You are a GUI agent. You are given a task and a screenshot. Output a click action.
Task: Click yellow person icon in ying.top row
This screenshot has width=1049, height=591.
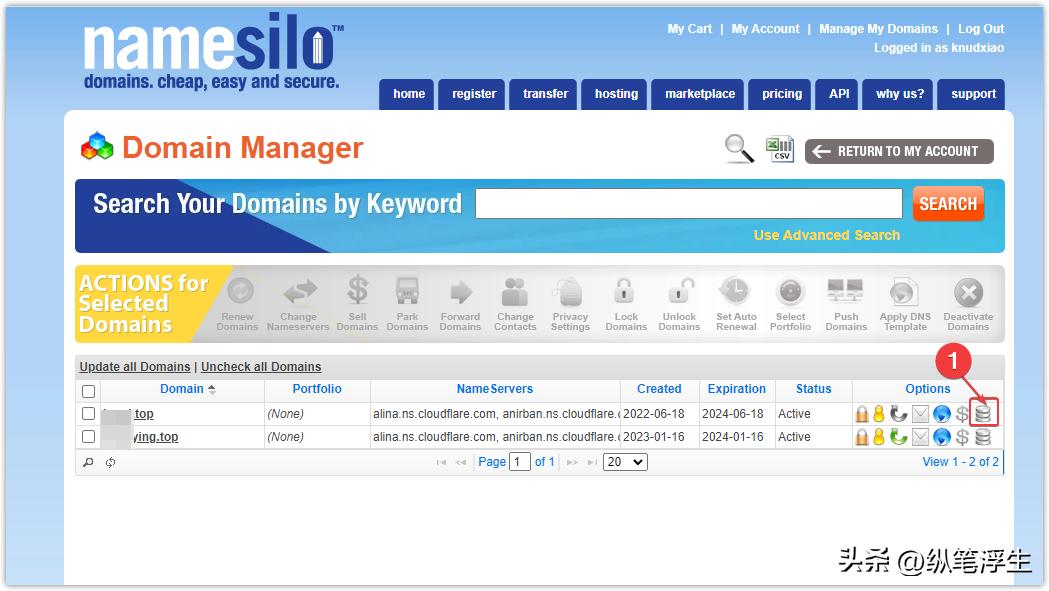coord(879,437)
